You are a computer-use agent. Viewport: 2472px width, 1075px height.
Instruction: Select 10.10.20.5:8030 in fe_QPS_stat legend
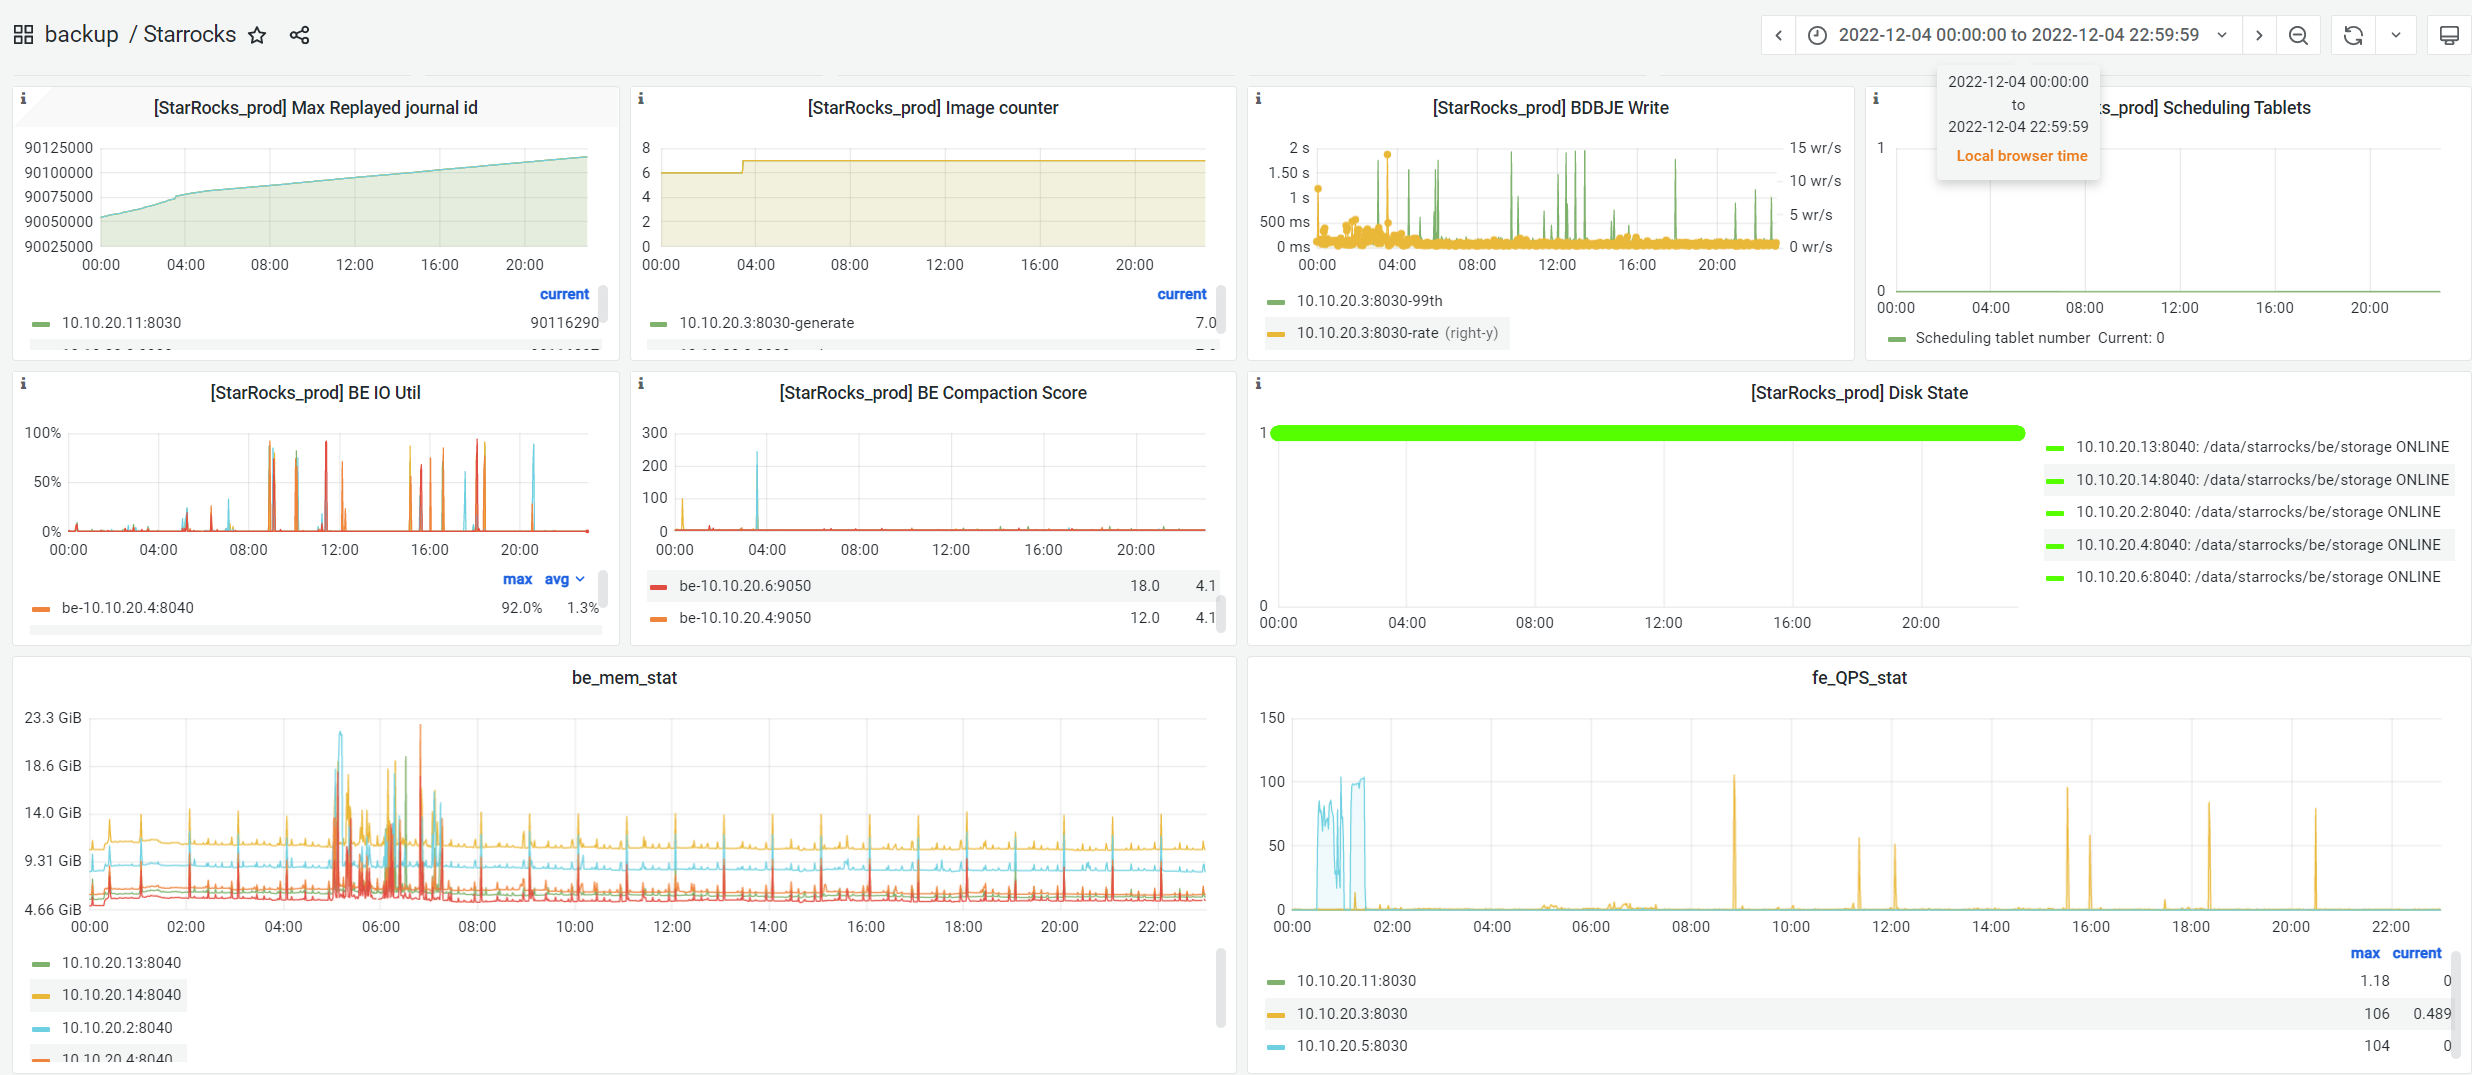coord(1352,1046)
